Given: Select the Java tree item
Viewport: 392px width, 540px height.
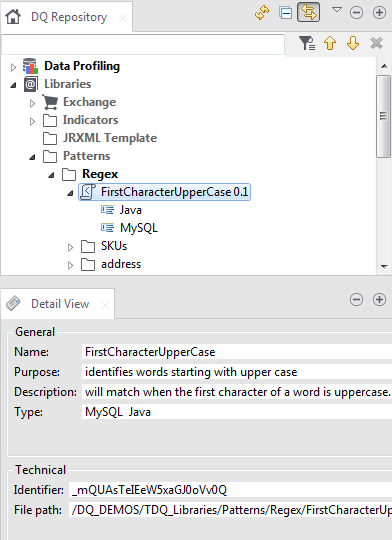Looking at the screenshot, I should 131,210.
